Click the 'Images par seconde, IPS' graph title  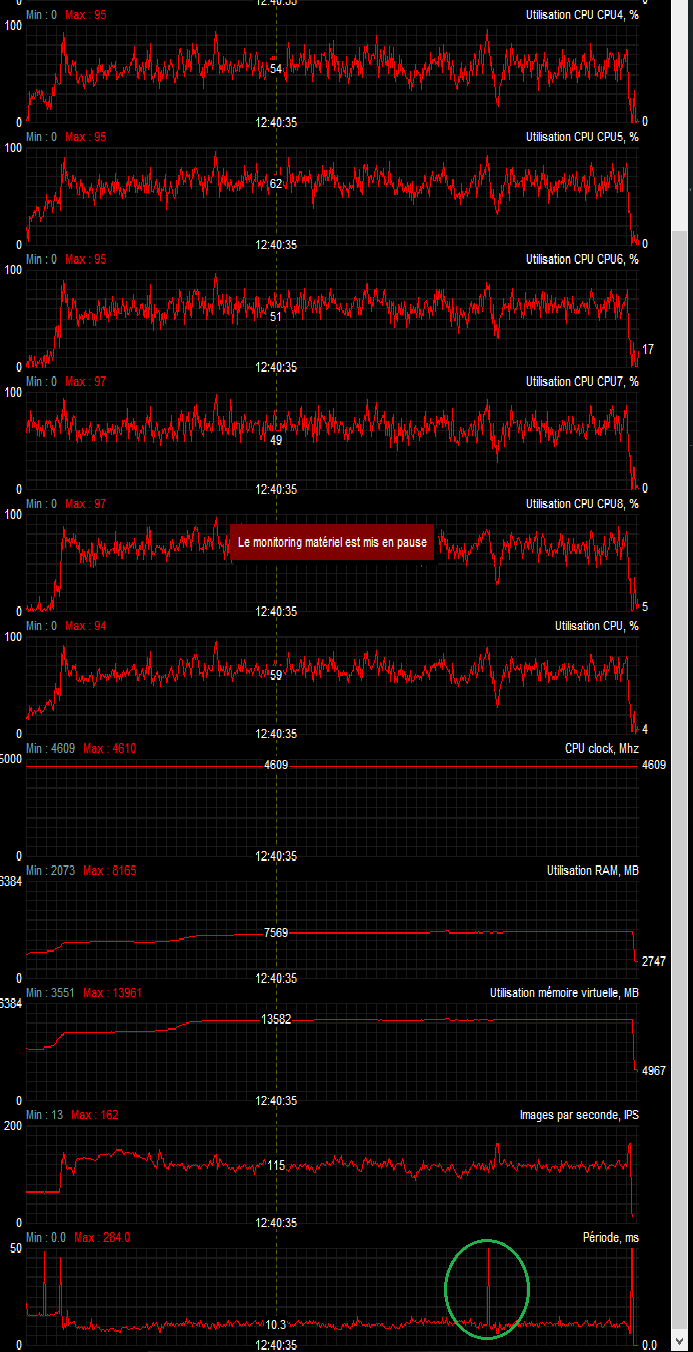click(579, 1114)
